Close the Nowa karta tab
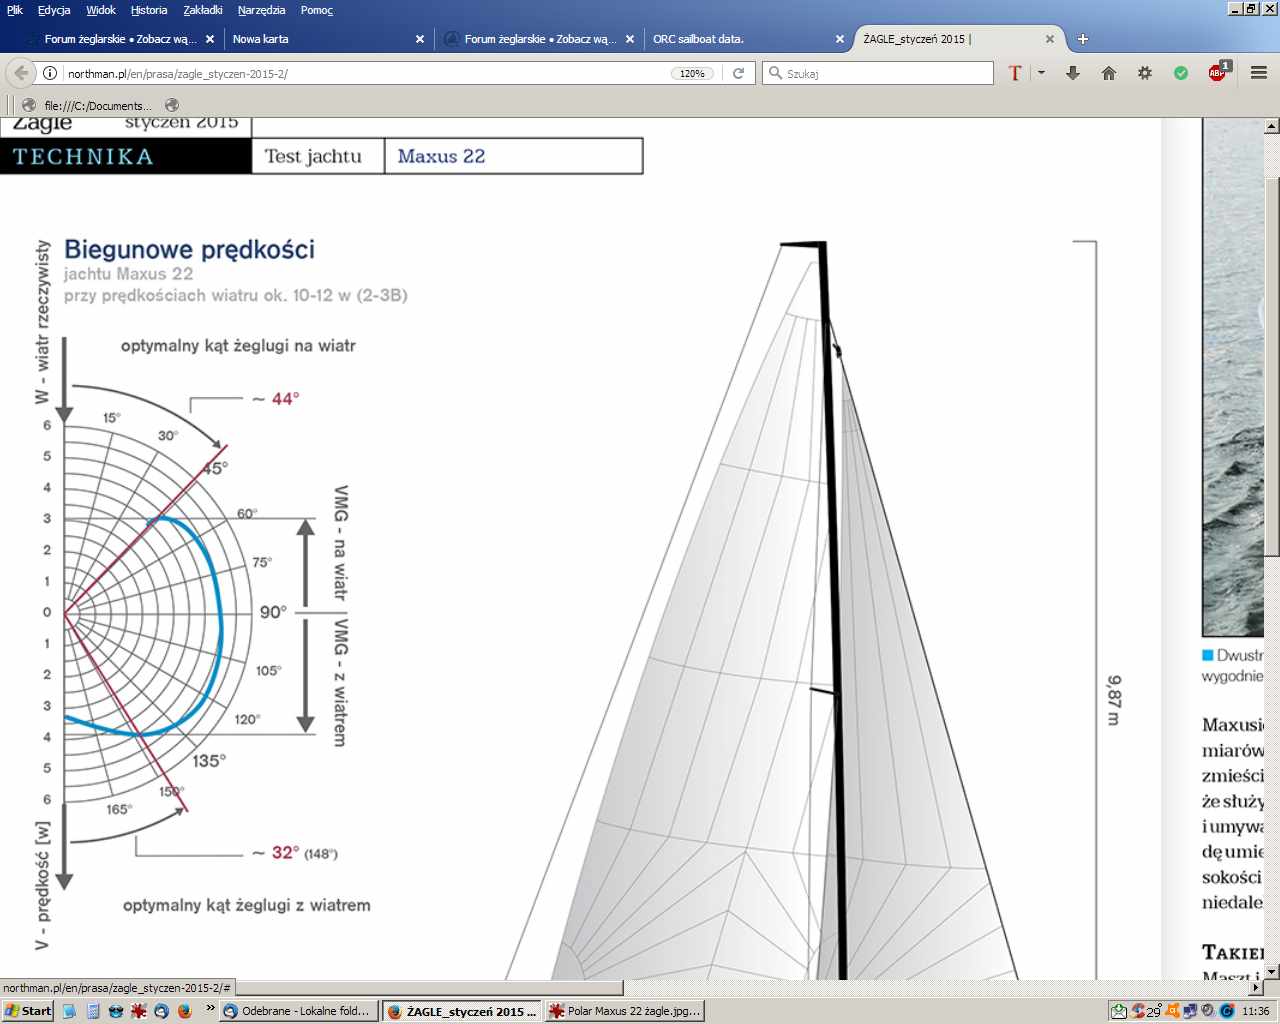 pyautogui.click(x=420, y=39)
